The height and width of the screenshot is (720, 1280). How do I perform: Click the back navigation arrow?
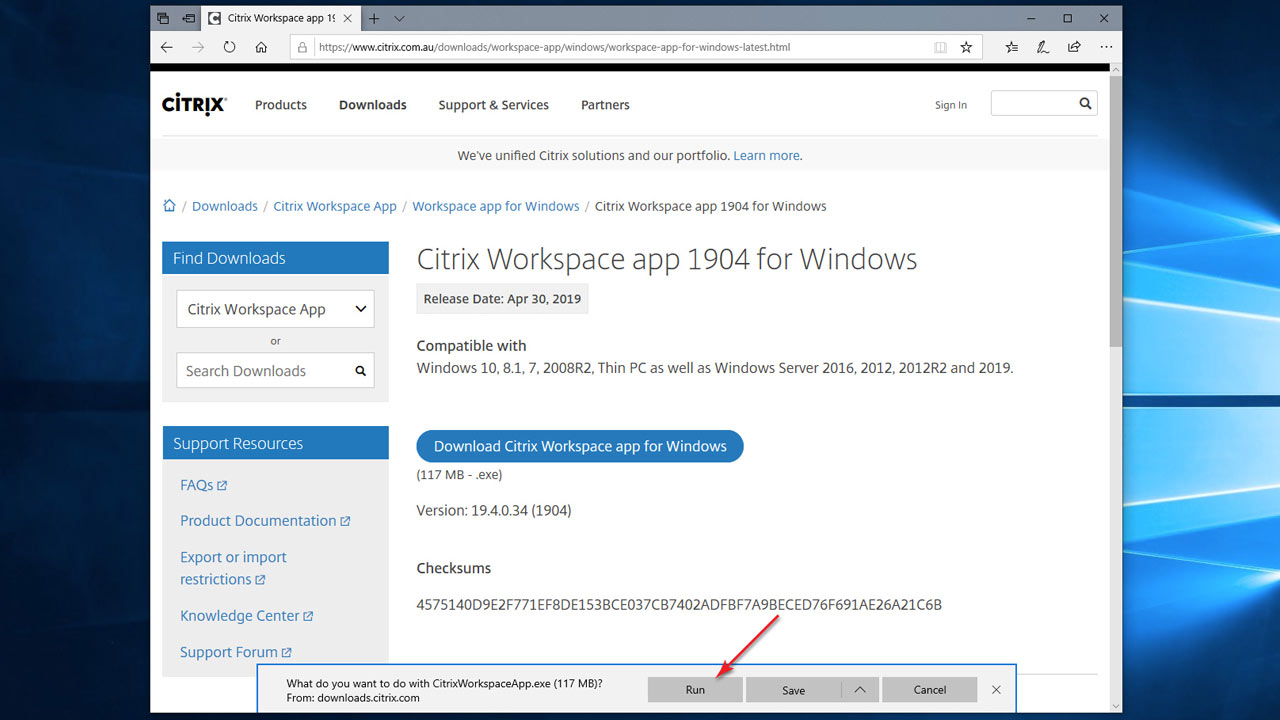[x=166, y=46]
